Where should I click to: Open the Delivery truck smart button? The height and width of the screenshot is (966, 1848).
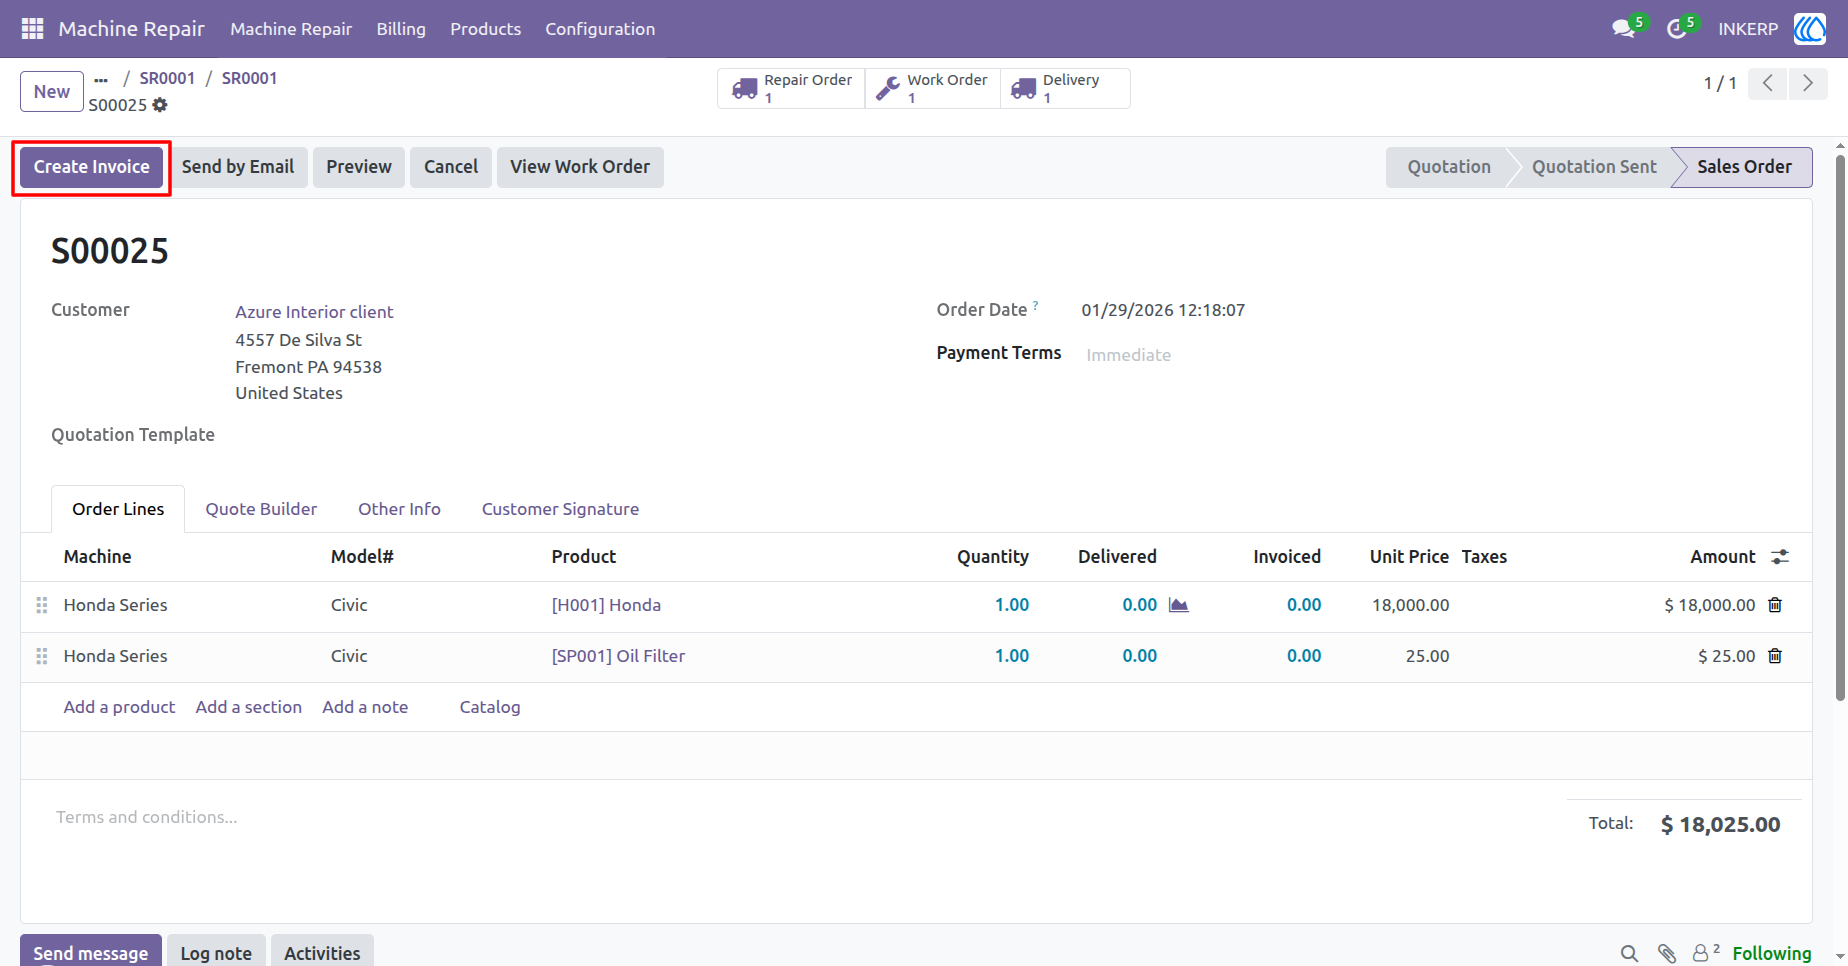pyautogui.click(x=1064, y=88)
